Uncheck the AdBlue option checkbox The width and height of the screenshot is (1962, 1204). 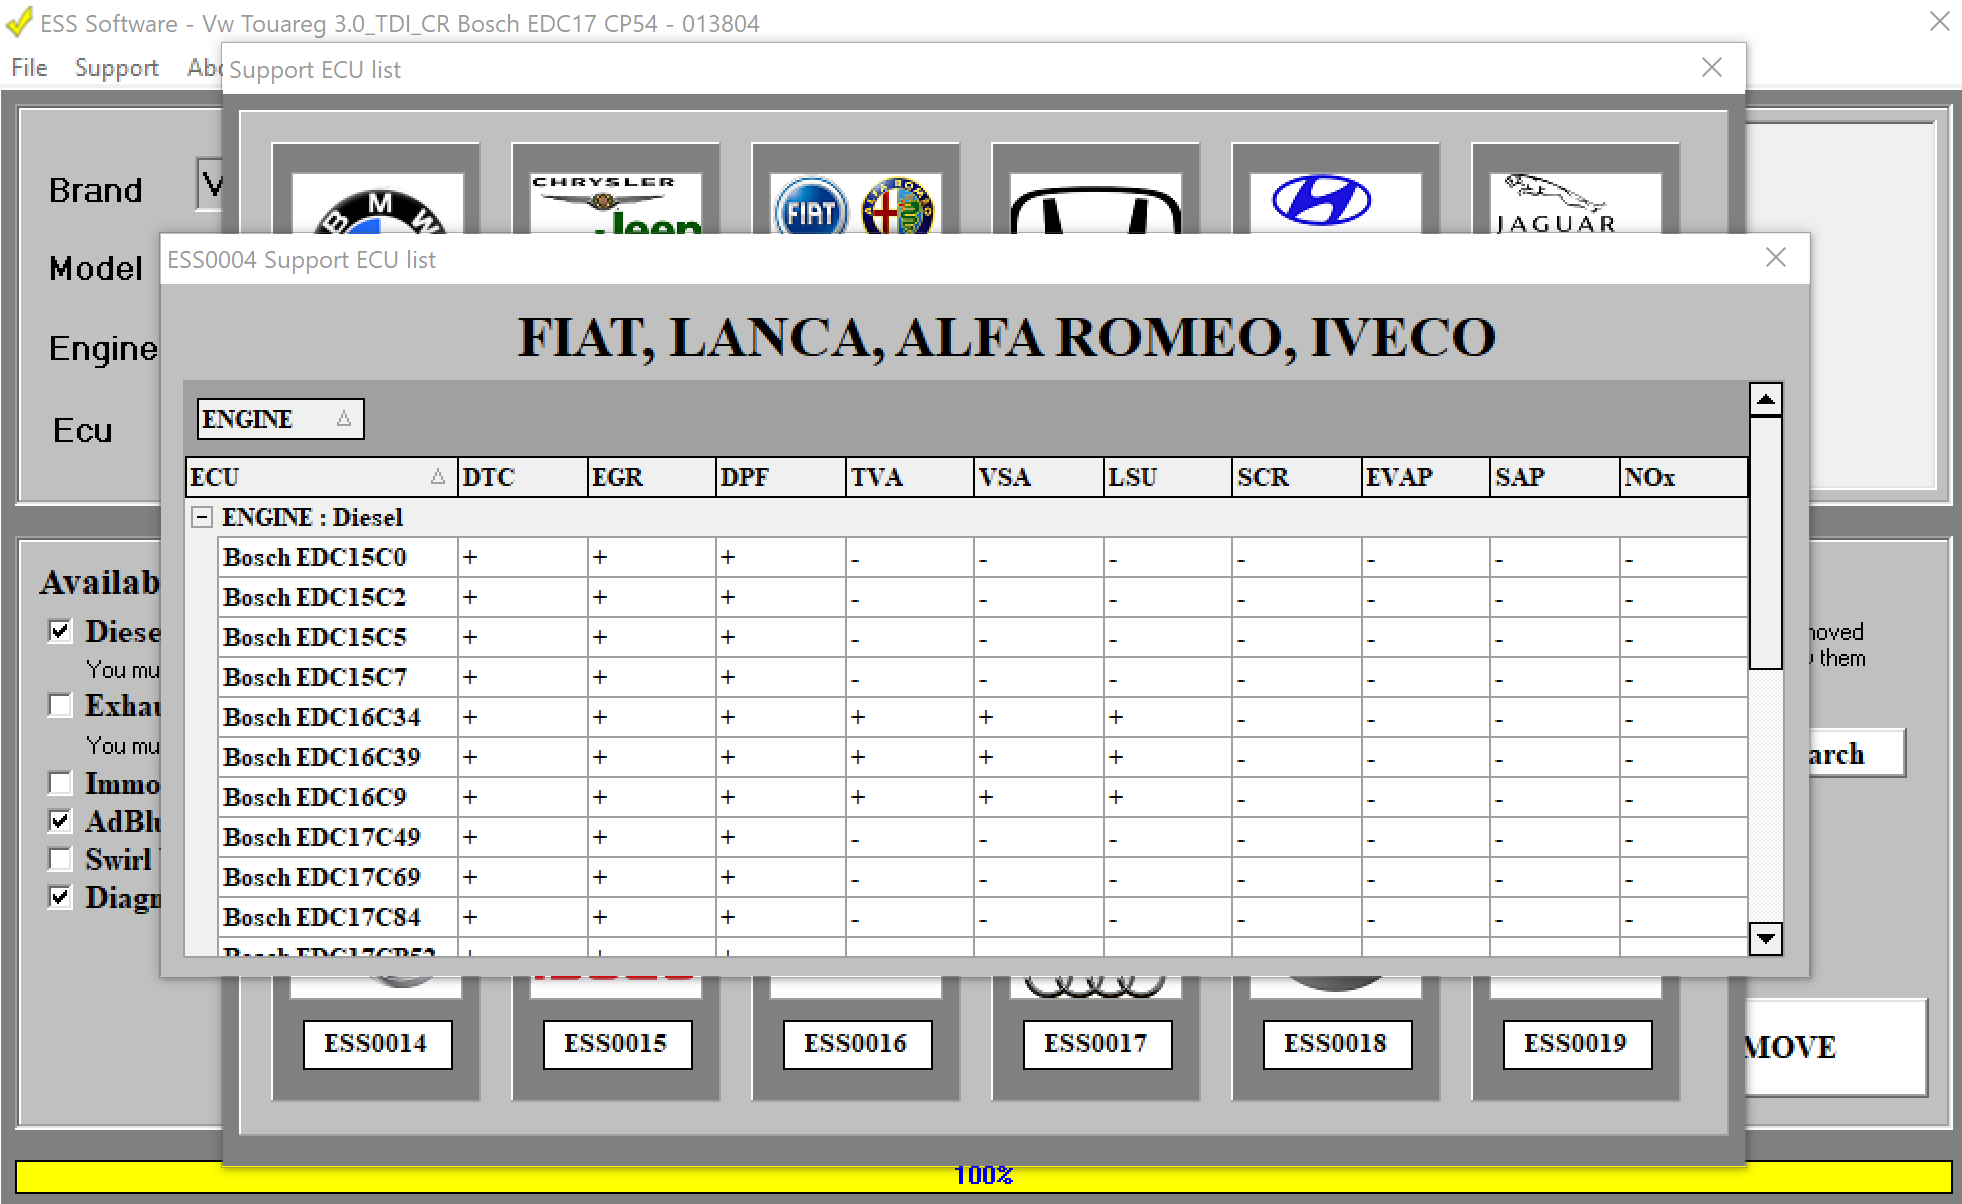(61, 821)
